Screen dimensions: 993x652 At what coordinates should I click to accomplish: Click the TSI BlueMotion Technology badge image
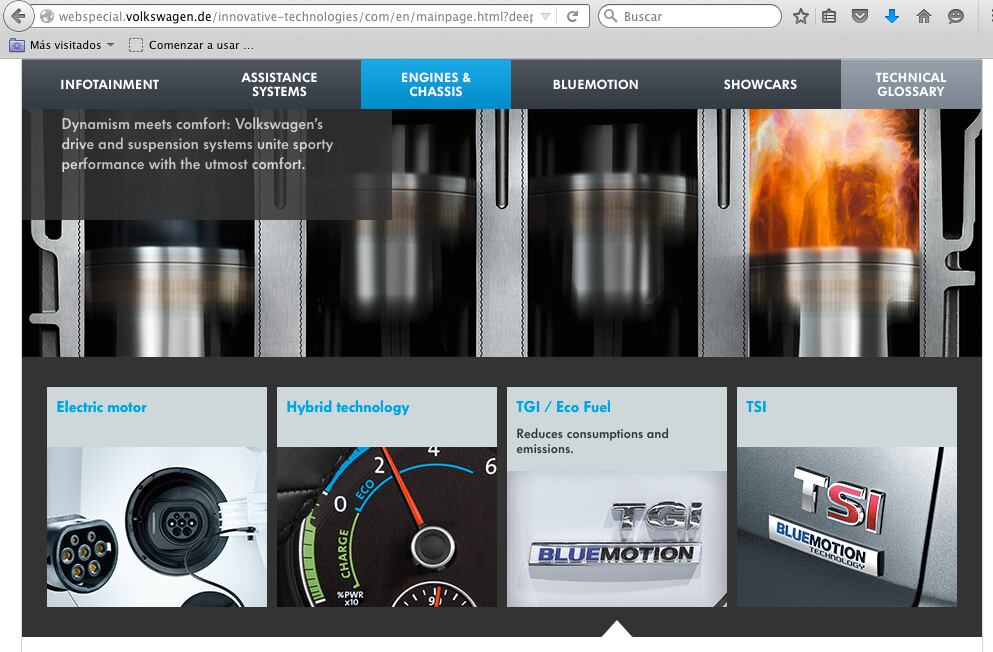(x=847, y=527)
